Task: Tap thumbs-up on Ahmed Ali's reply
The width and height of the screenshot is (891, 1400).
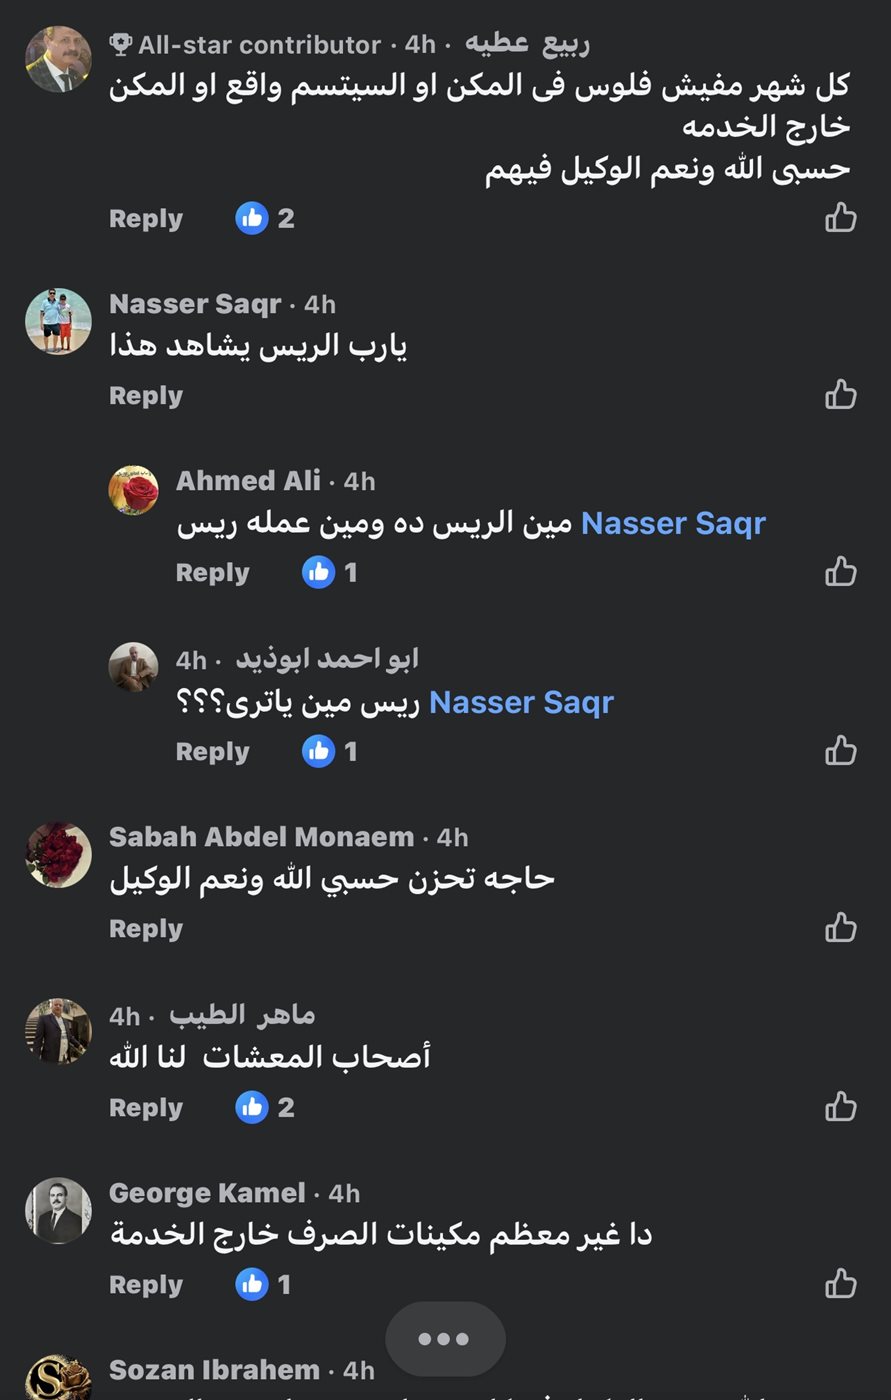Action: coord(840,572)
